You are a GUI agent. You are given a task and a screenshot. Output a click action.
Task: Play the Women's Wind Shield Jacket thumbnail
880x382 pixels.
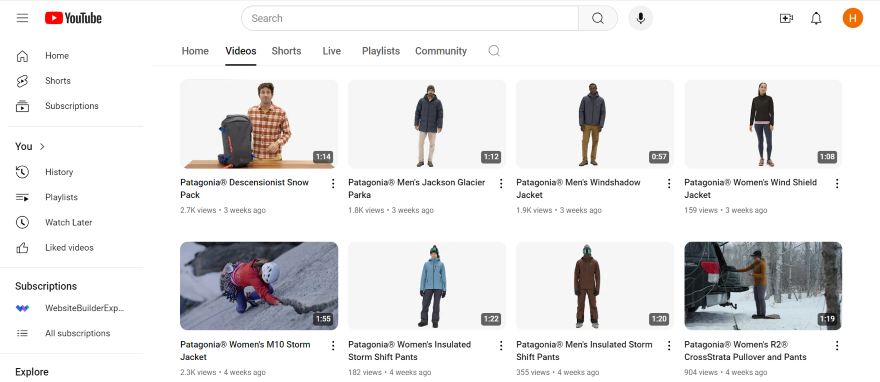coord(763,124)
